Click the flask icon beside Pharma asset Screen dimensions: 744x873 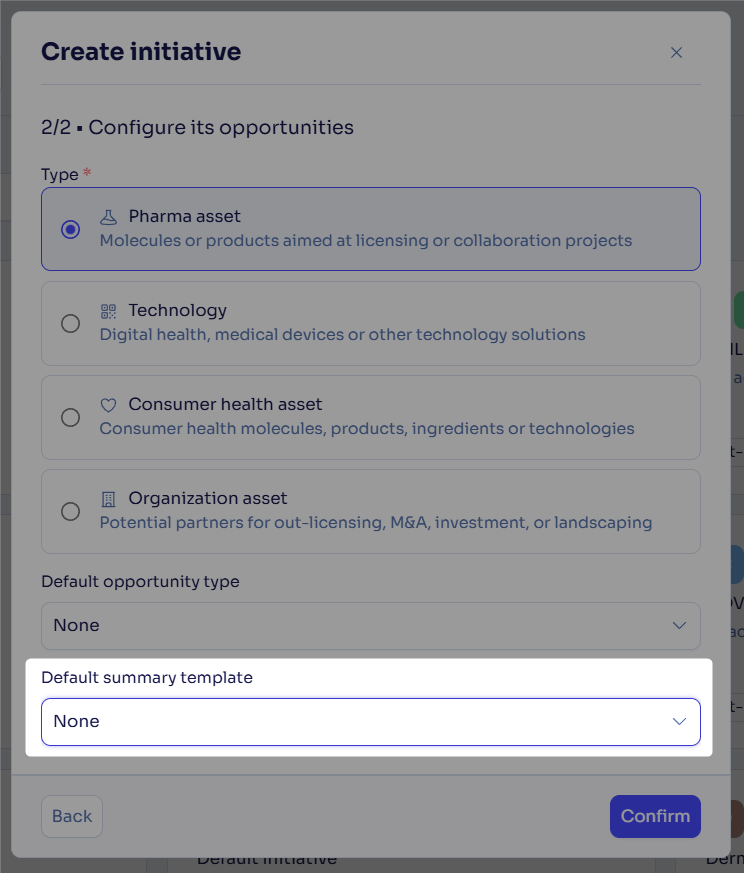(x=109, y=217)
